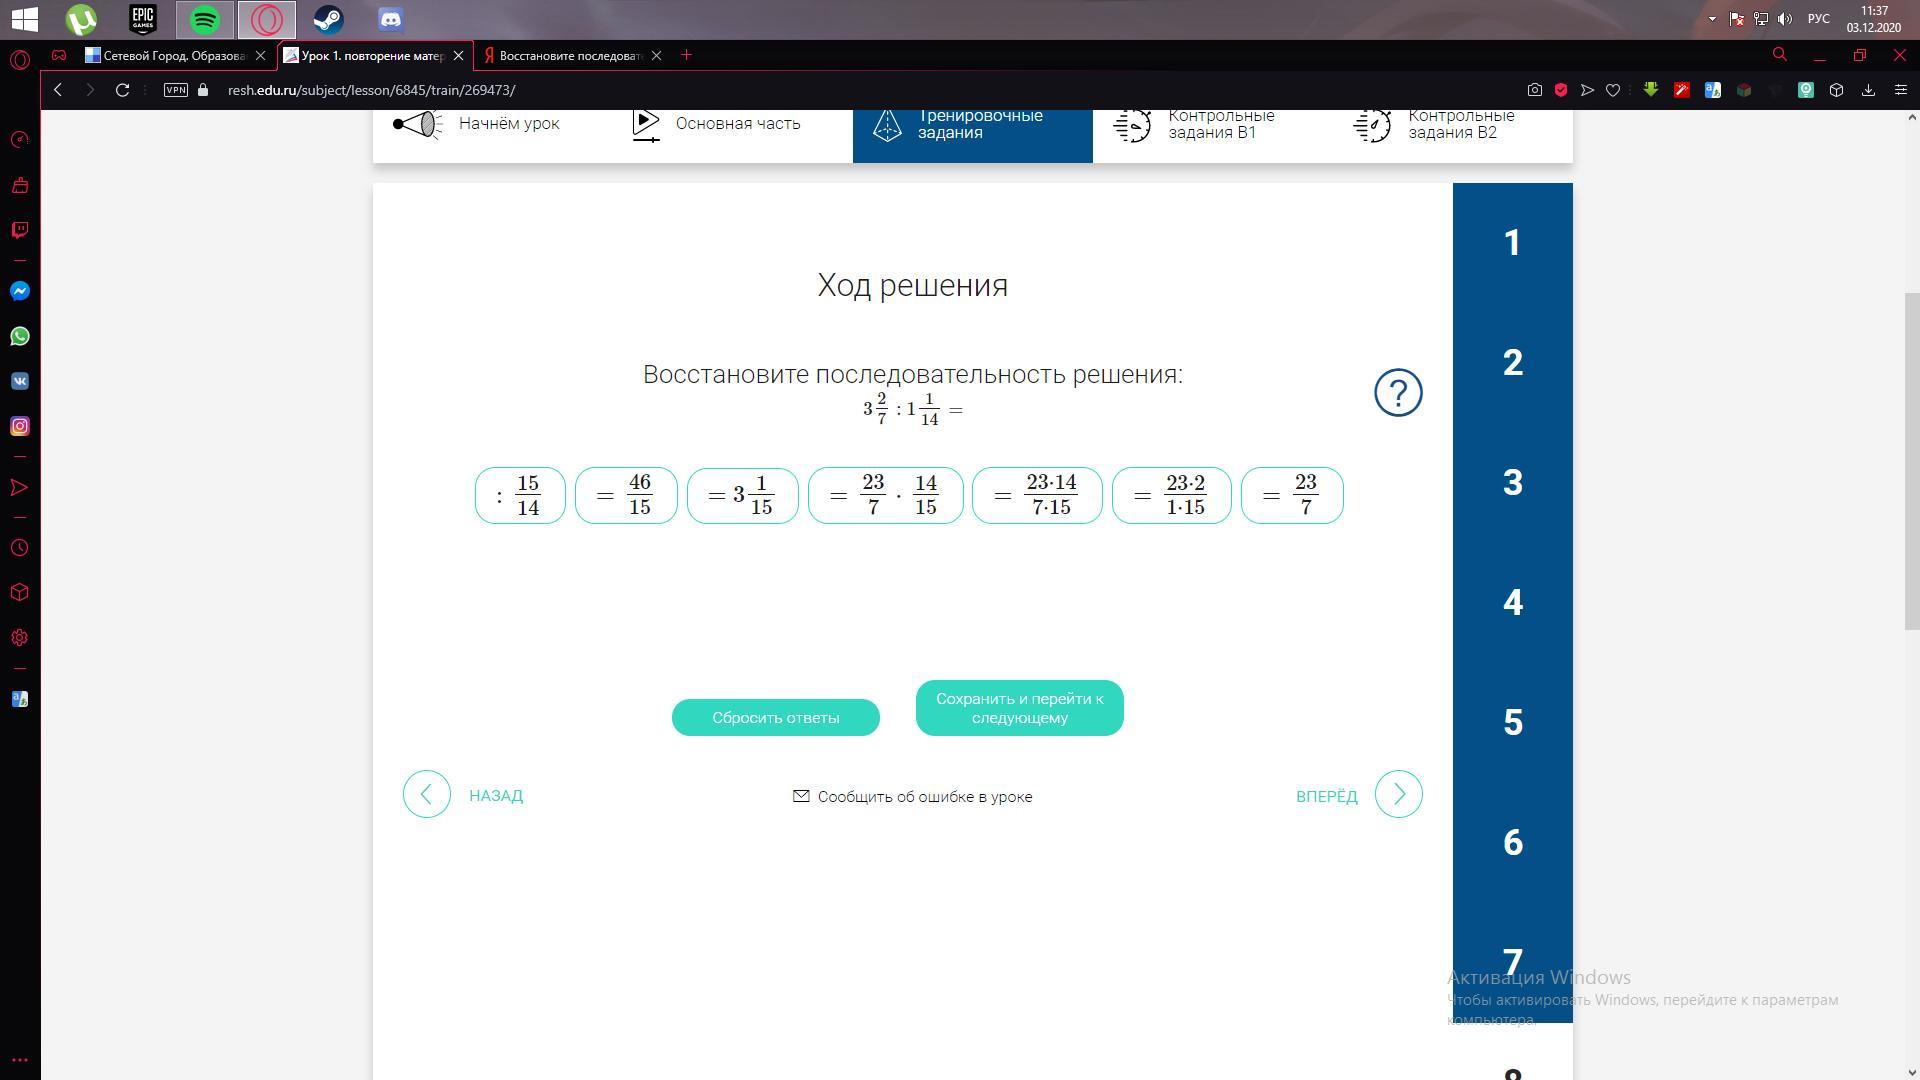Open Spotify from the taskbar

tap(205, 19)
